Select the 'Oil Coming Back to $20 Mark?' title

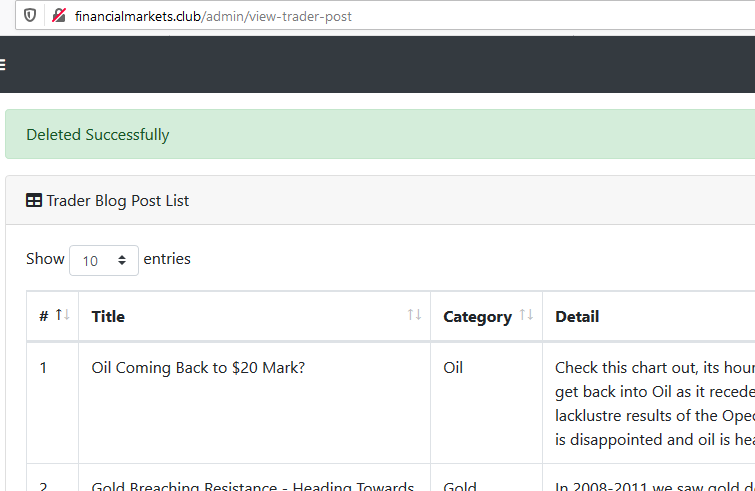pyautogui.click(x=198, y=368)
